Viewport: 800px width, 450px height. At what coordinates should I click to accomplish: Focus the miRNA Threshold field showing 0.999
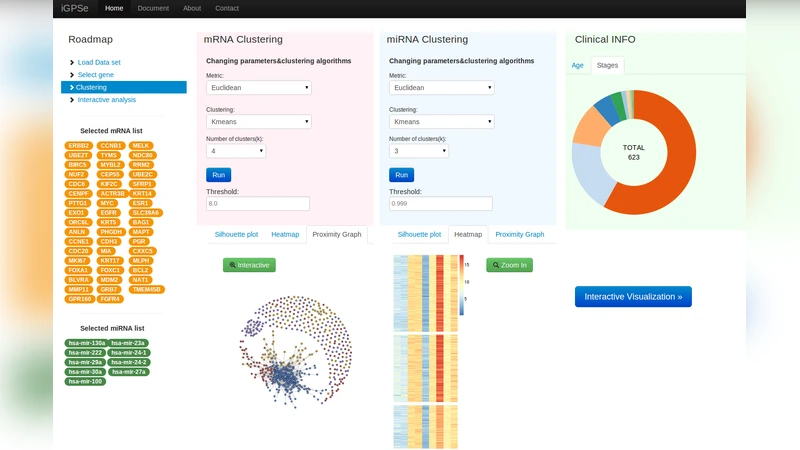pos(441,204)
